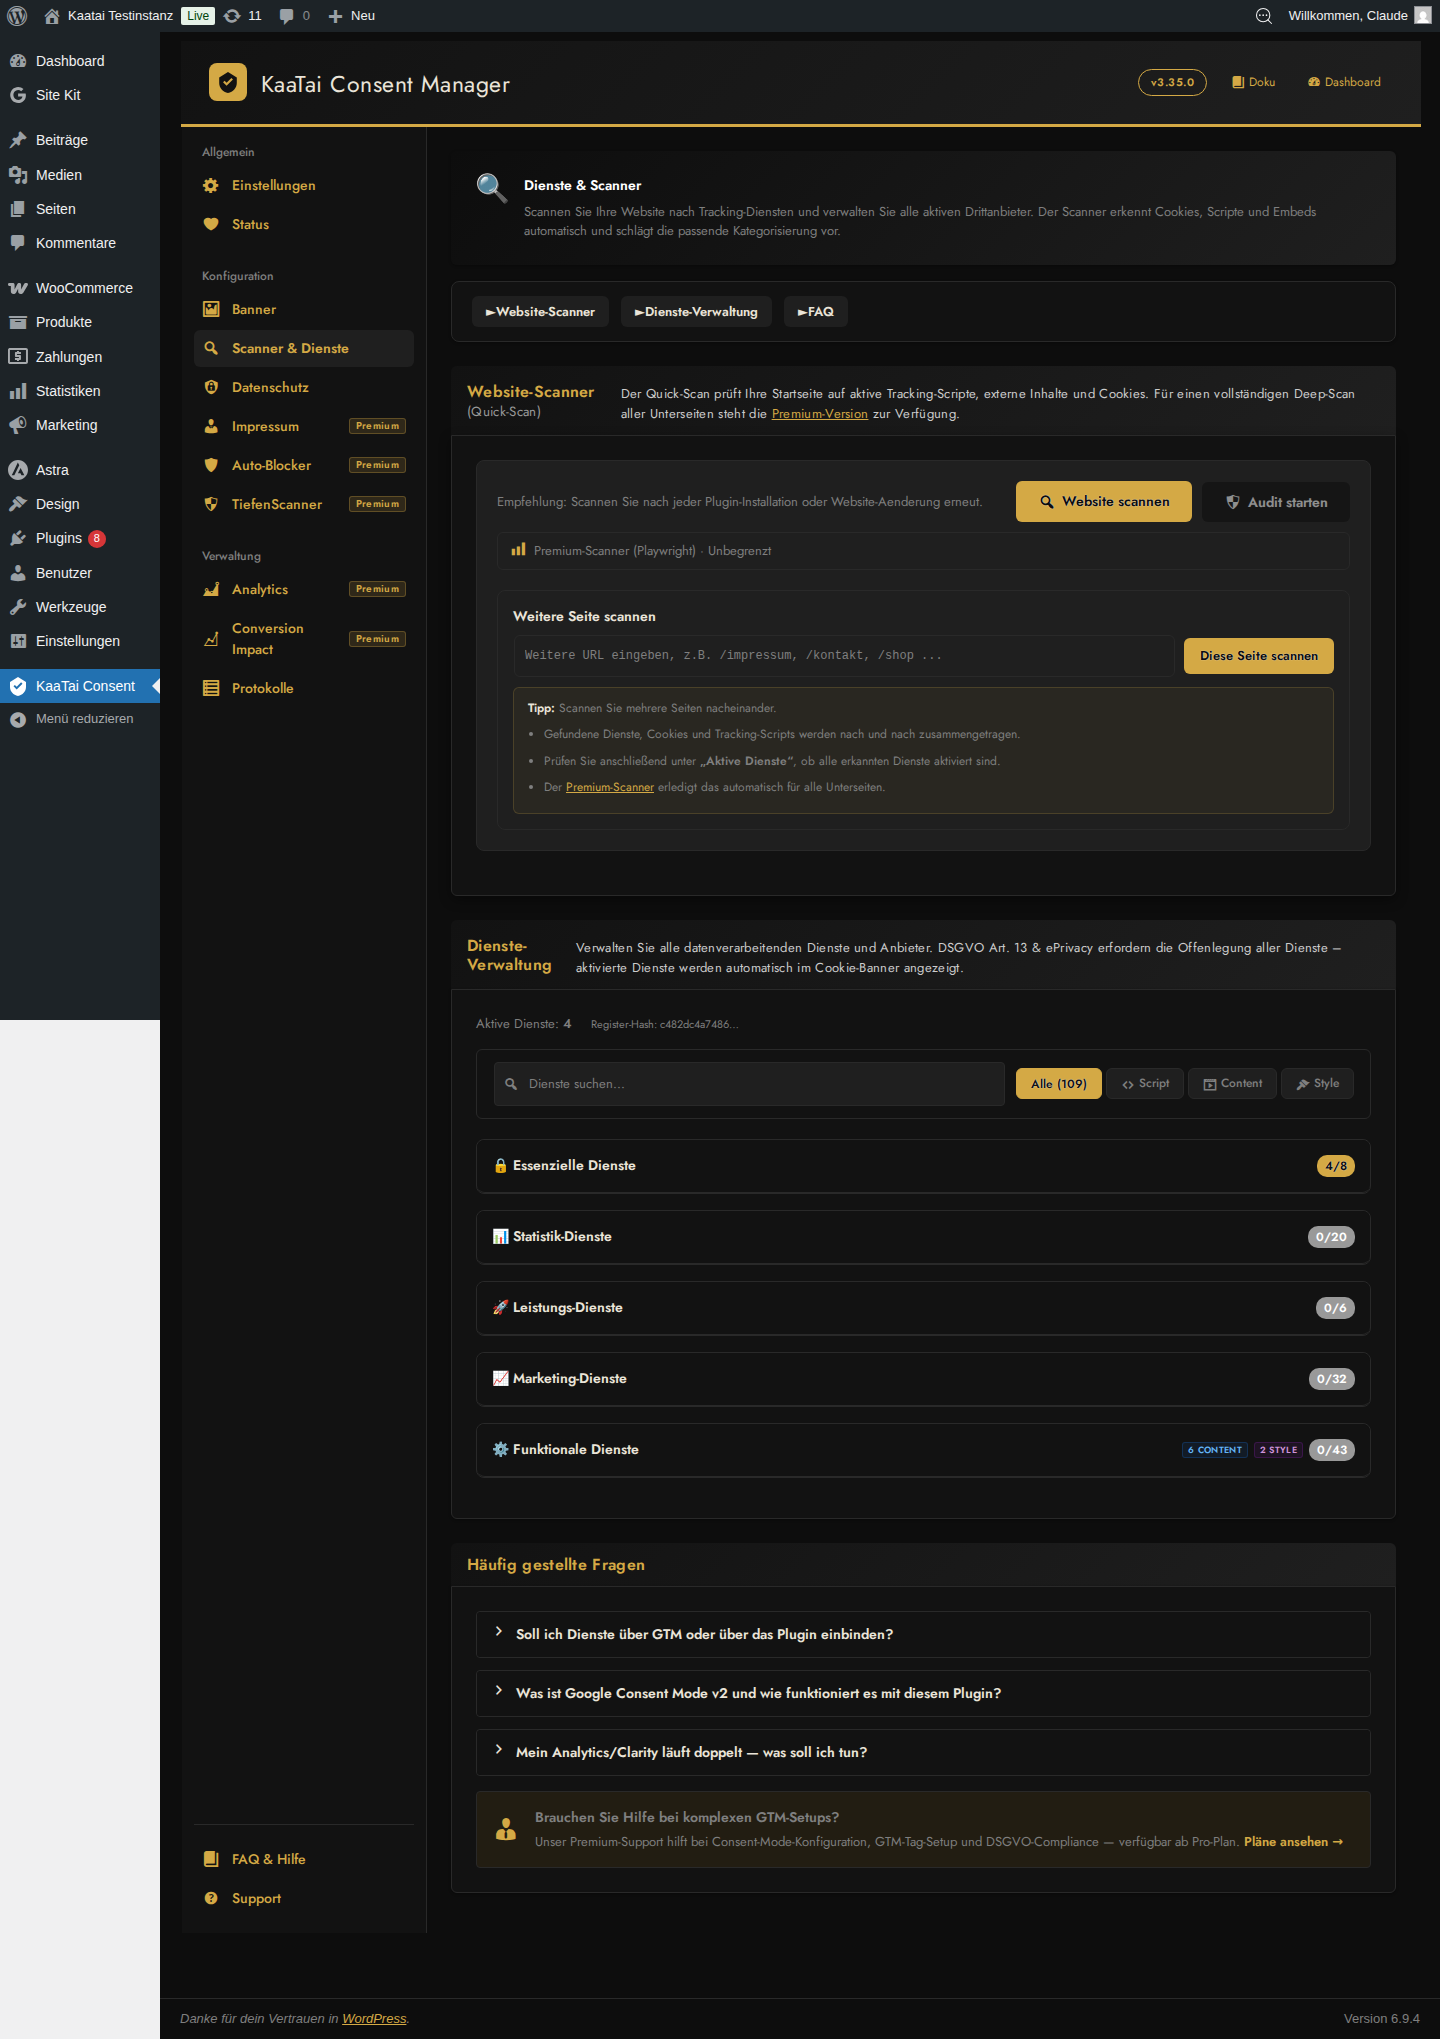Image resolution: width=1440 pixels, height=2039 pixels.
Task: Open Kommentare in WordPress menu
Action: 80,243
